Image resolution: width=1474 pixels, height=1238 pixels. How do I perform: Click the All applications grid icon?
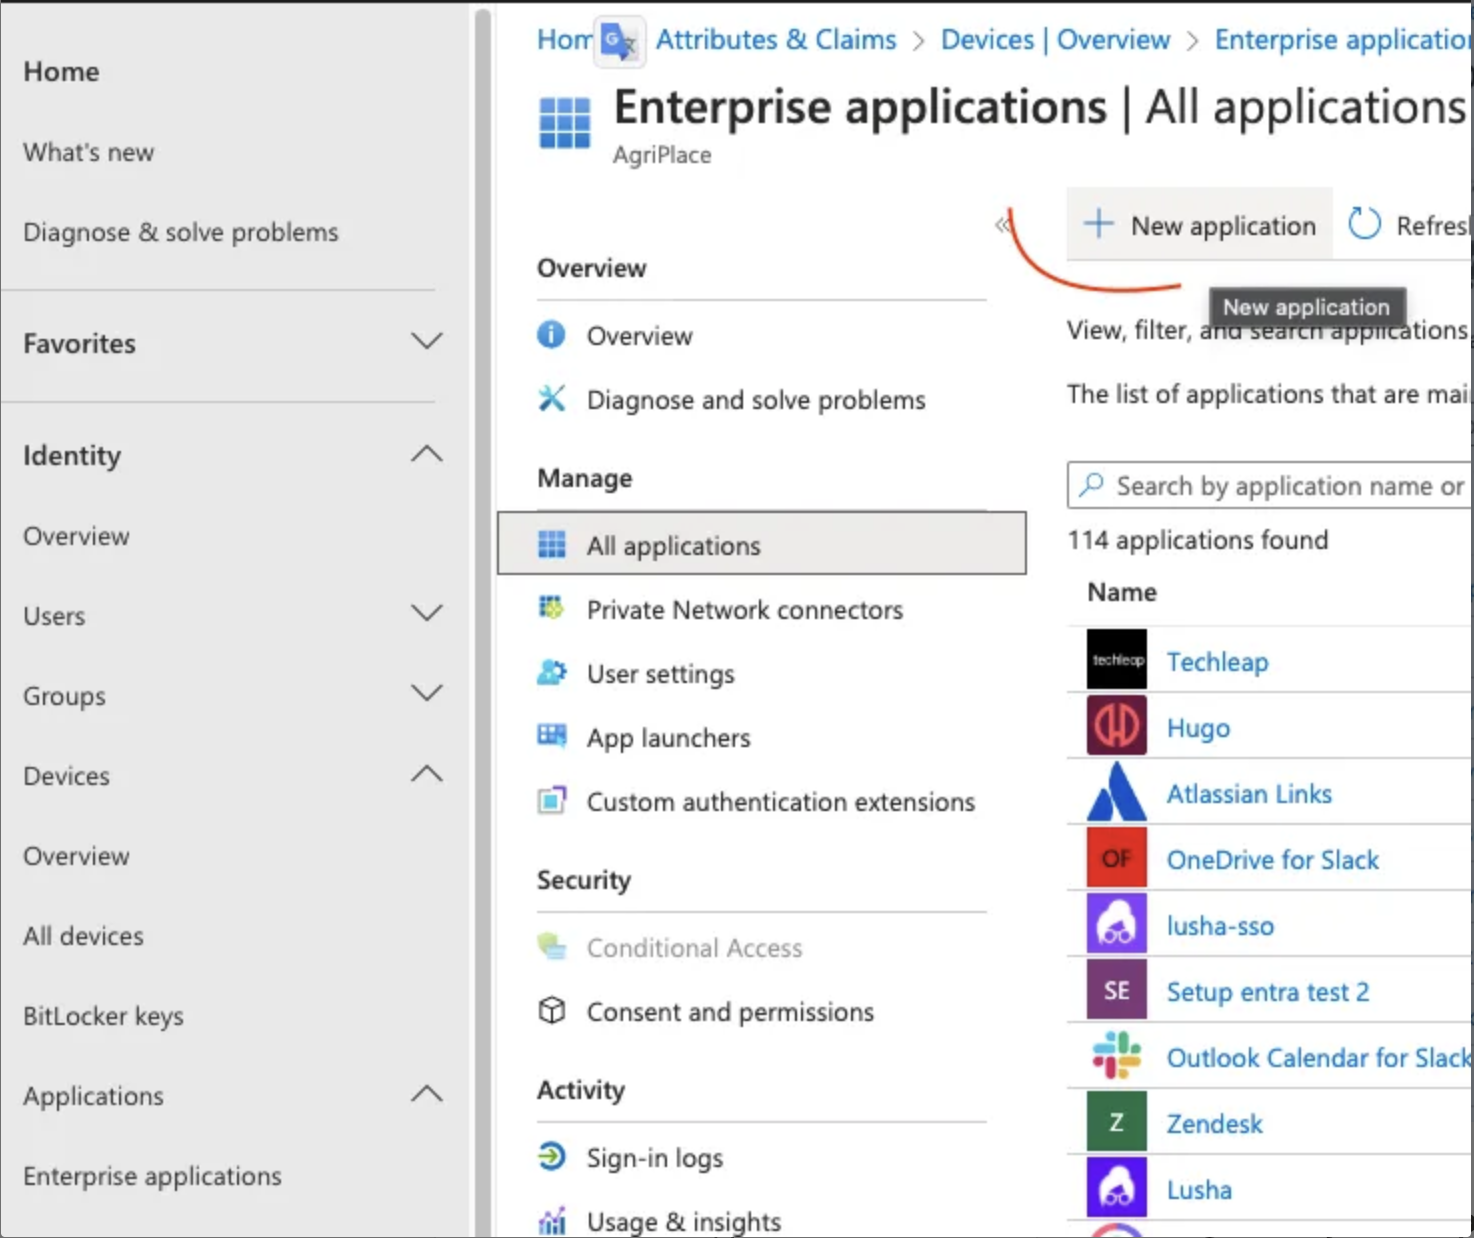point(551,544)
